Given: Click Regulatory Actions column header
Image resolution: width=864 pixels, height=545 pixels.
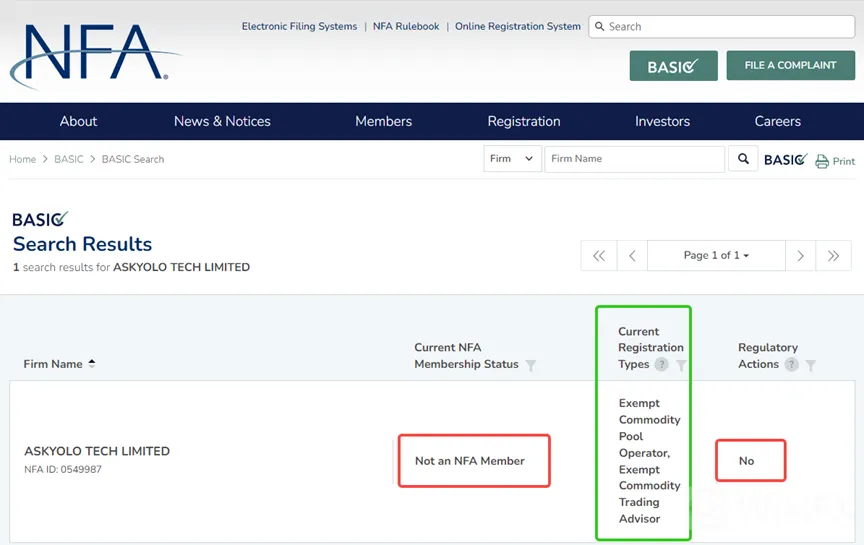Looking at the screenshot, I should click(x=768, y=355).
